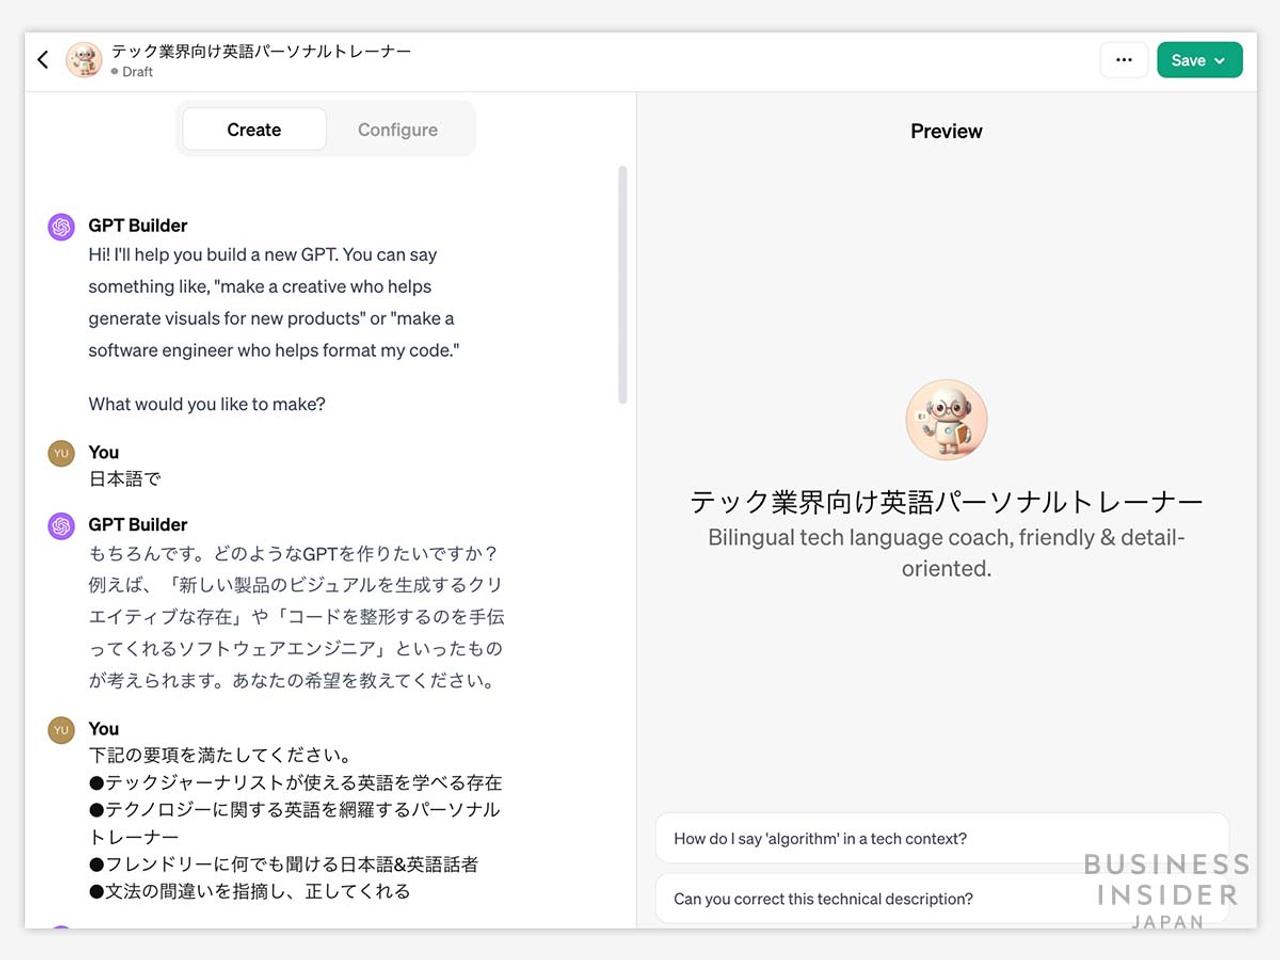The width and height of the screenshot is (1280, 960).
Task: Switch to the Create tab
Action: click(254, 130)
